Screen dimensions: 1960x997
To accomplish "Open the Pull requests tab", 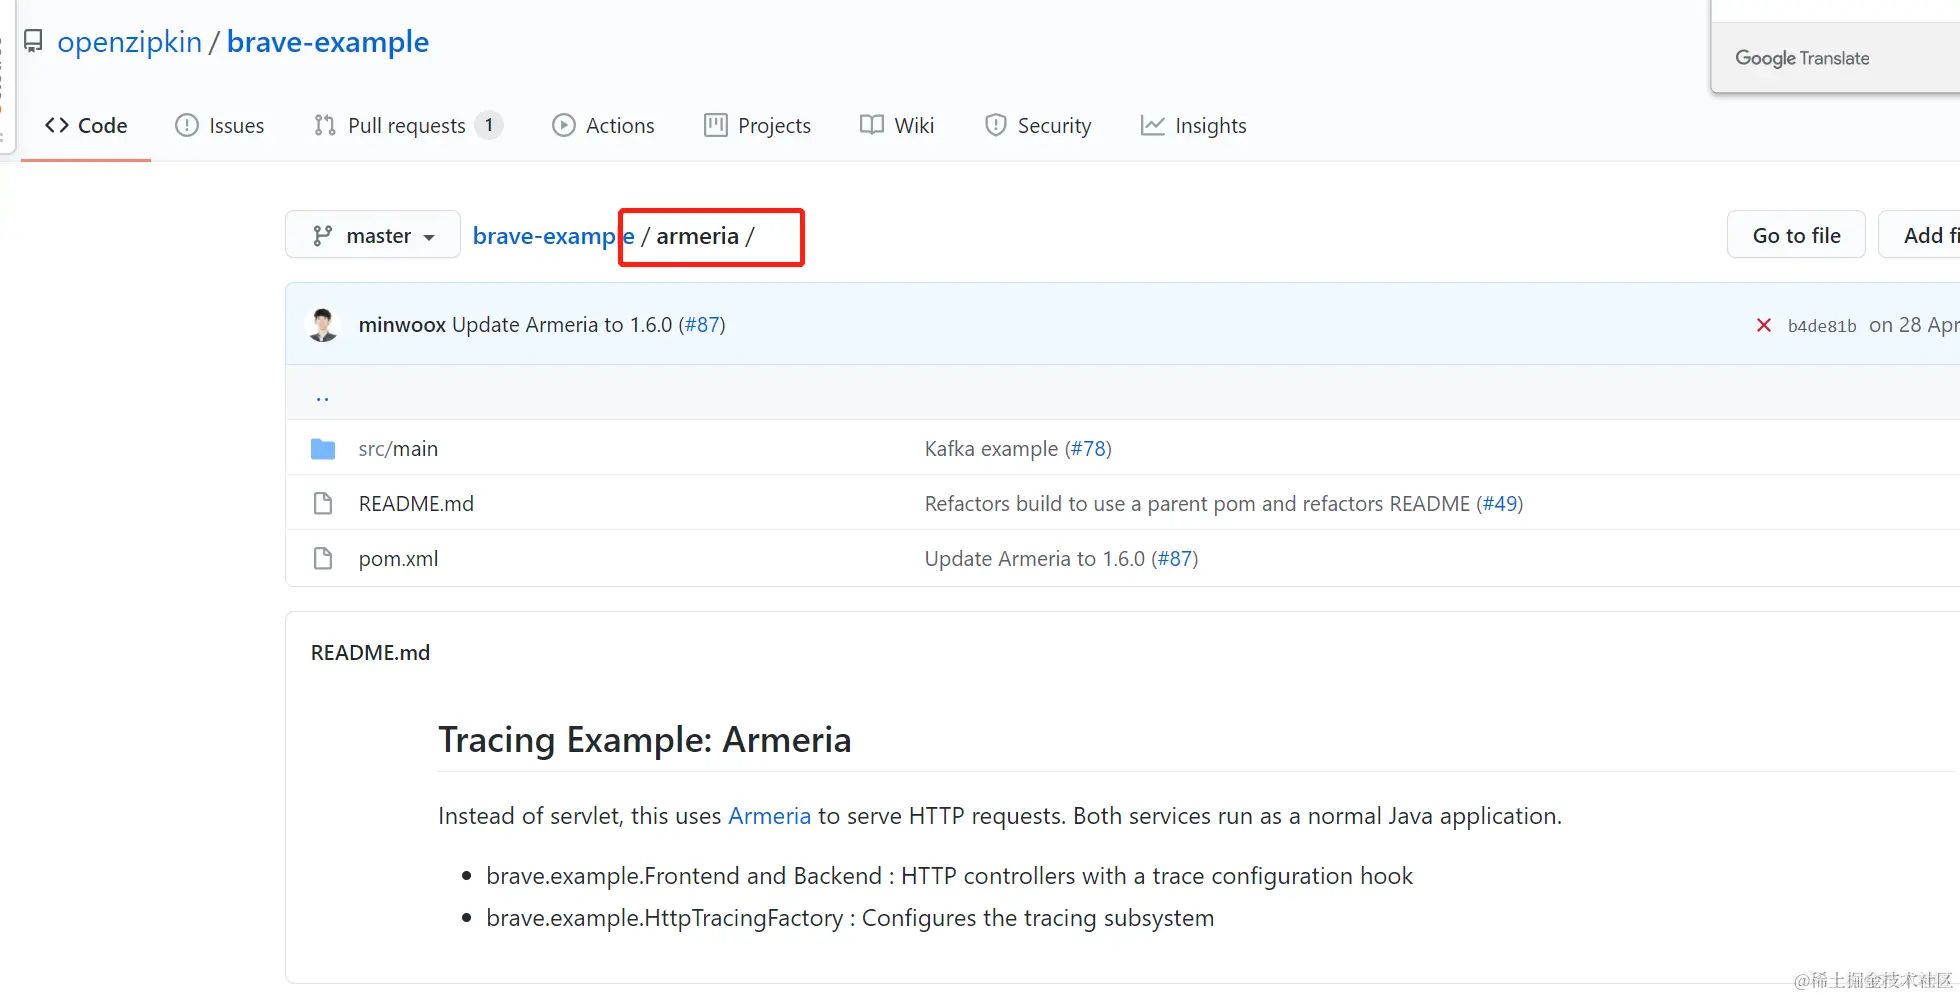I will point(407,126).
